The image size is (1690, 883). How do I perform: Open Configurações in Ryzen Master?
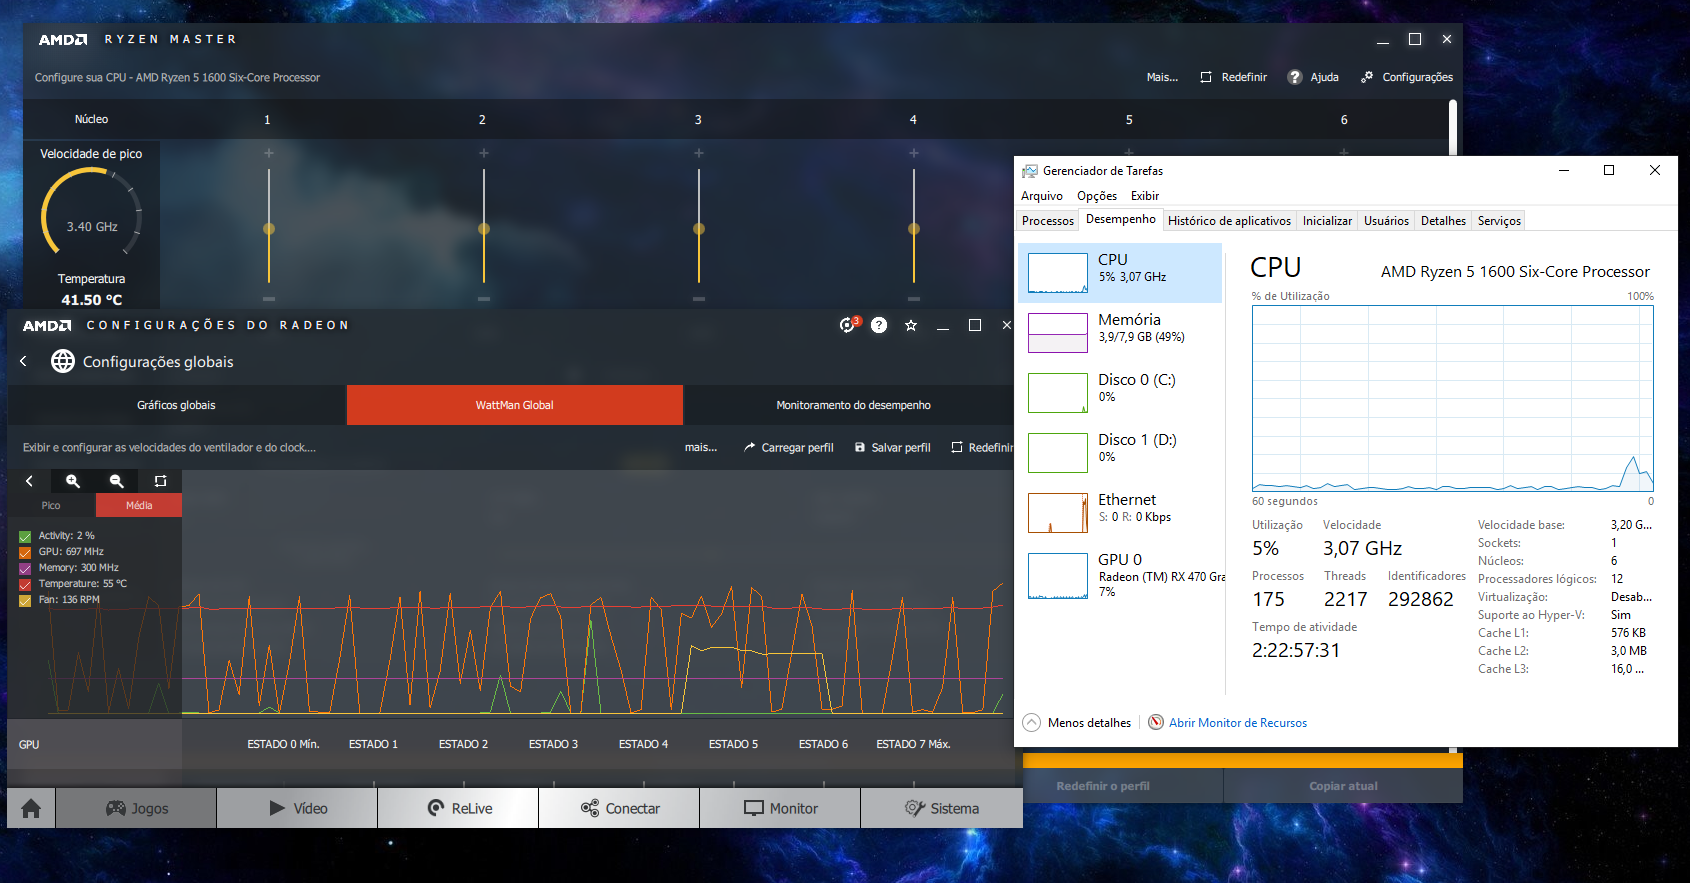[x=1407, y=77]
